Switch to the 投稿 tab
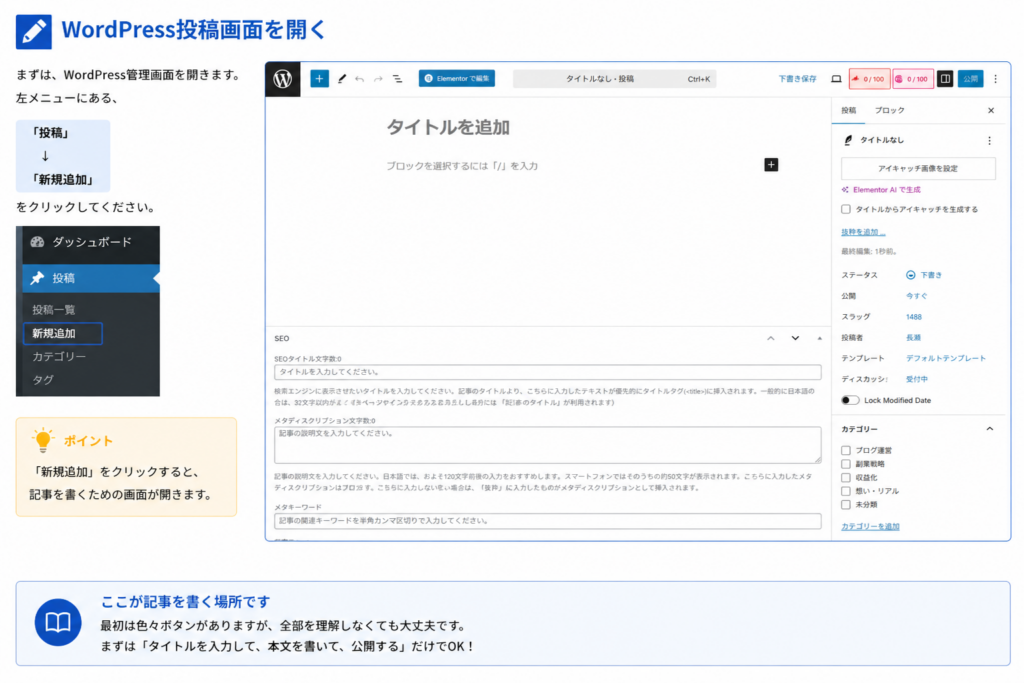The height and width of the screenshot is (683, 1024). 848,110
